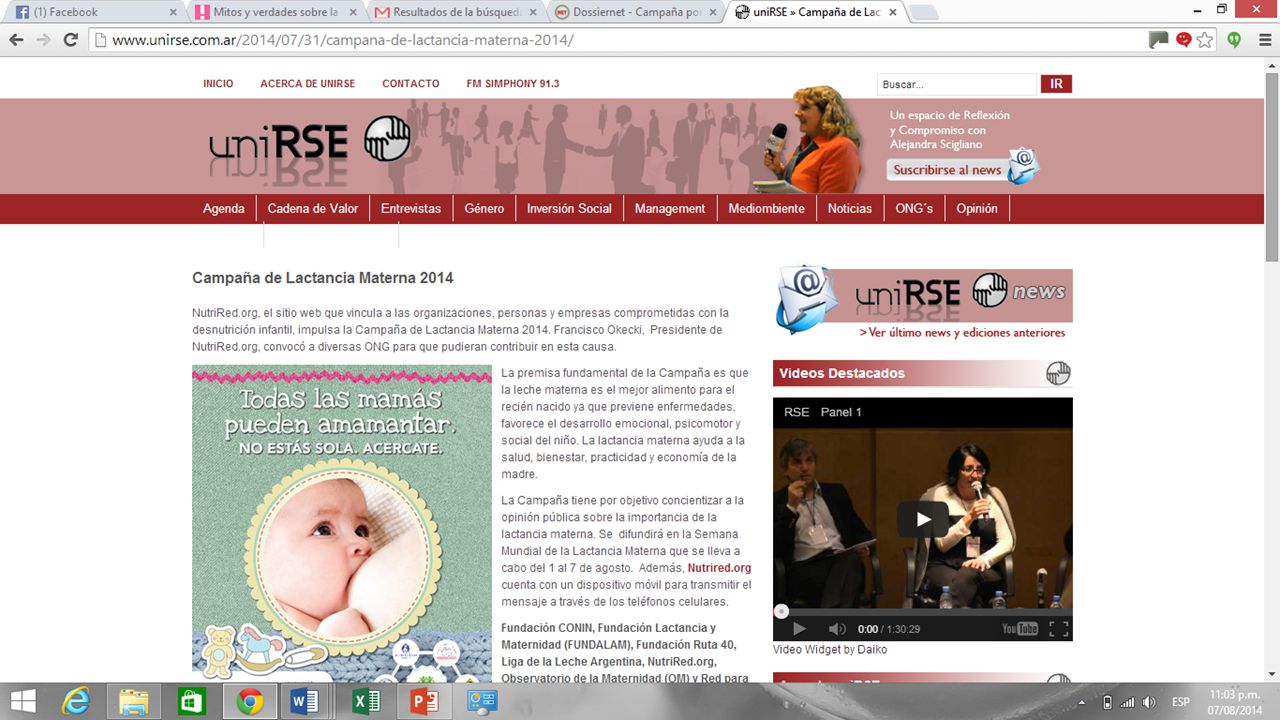Open the INICIO link

pyautogui.click(x=218, y=84)
